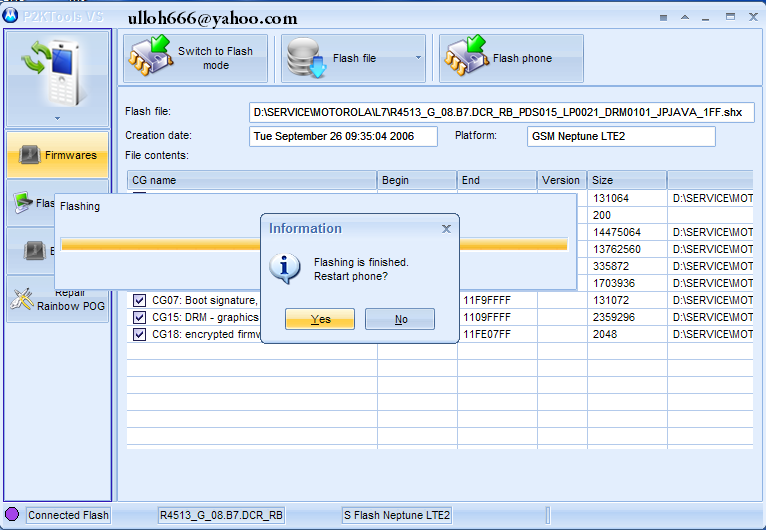Click the title bar menu square icon

coord(663,18)
